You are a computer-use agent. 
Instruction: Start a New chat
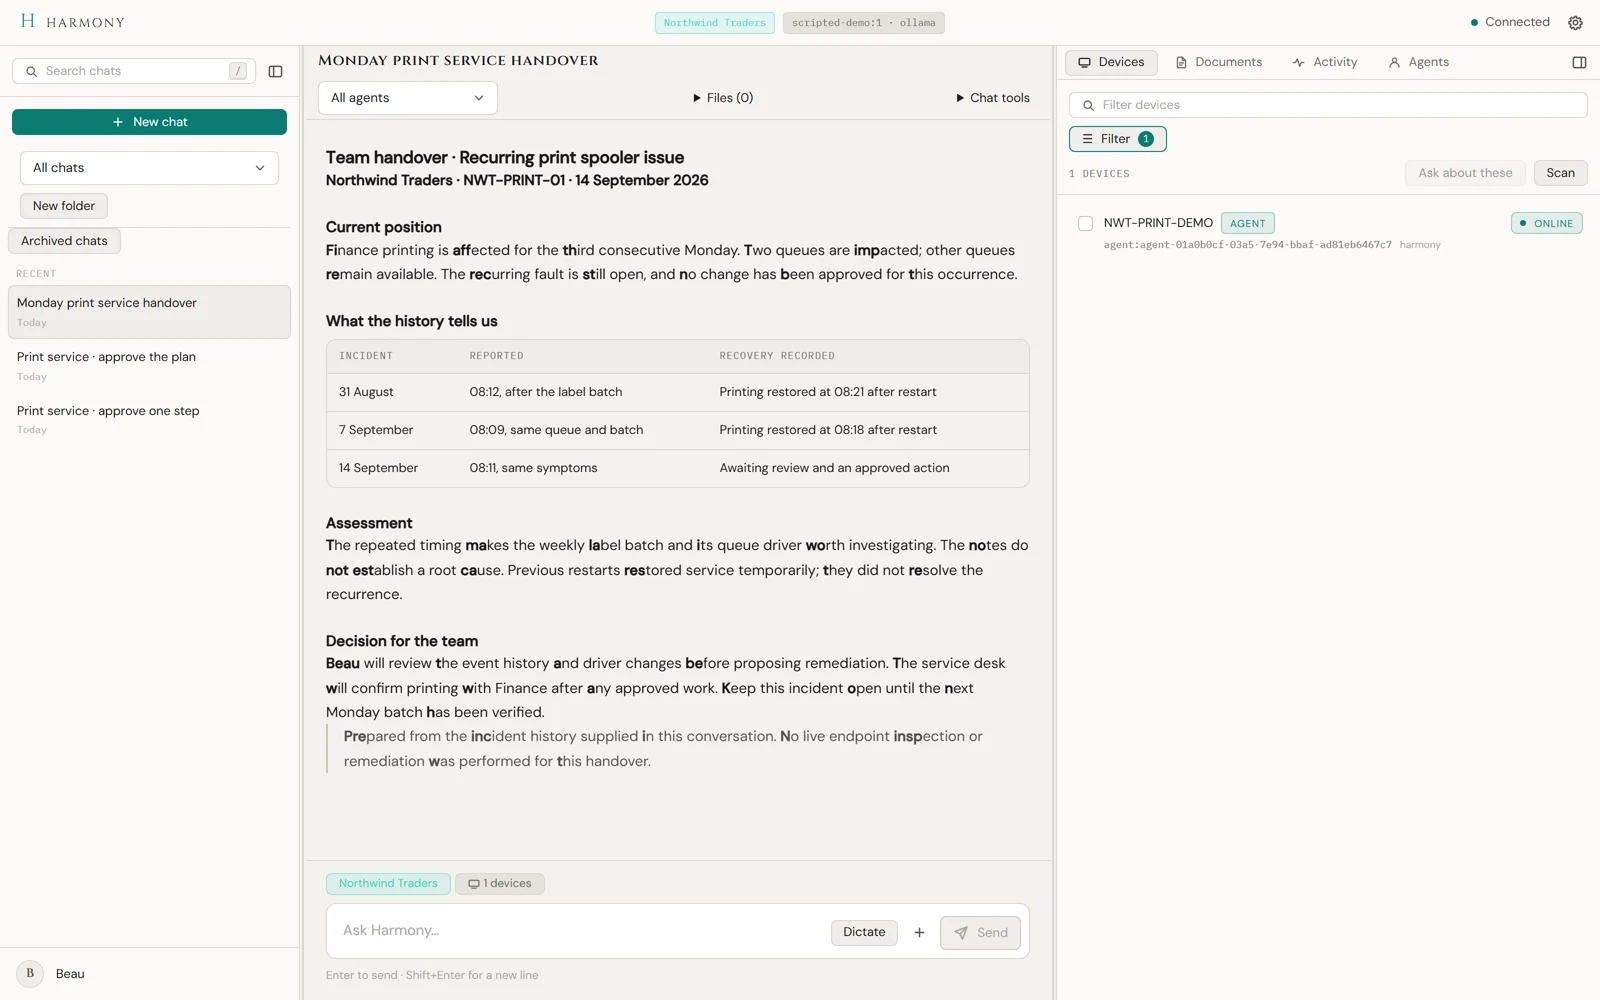[149, 122]
